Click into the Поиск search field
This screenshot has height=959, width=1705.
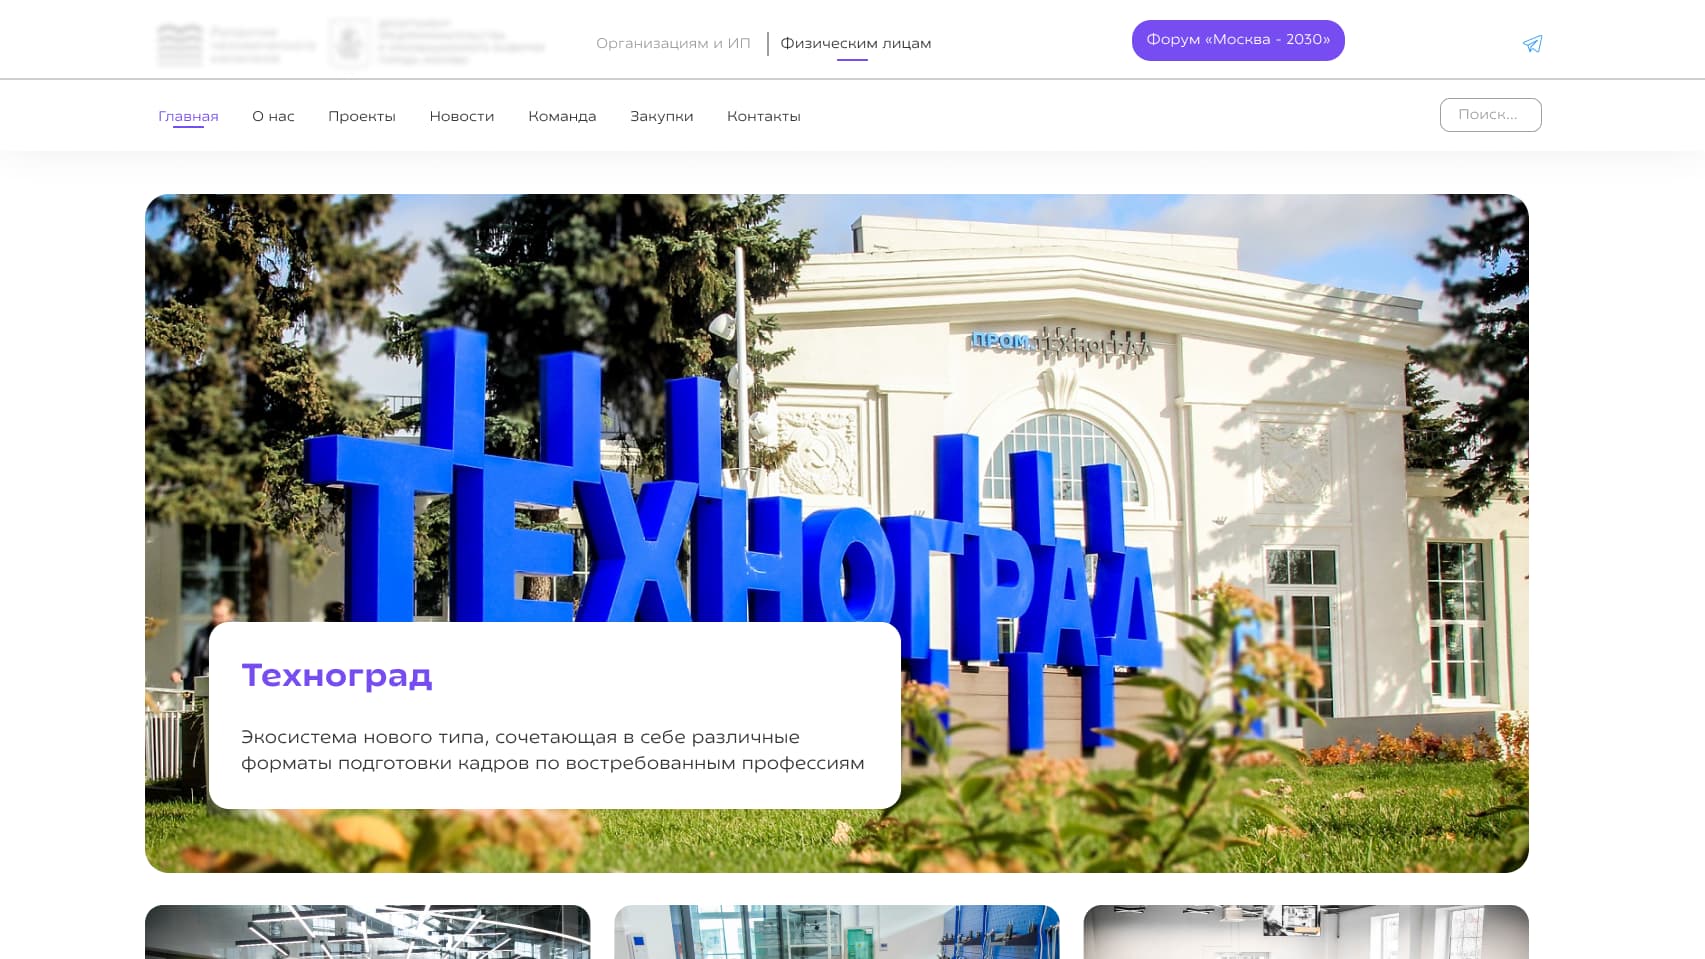(x=1490, y=115)
